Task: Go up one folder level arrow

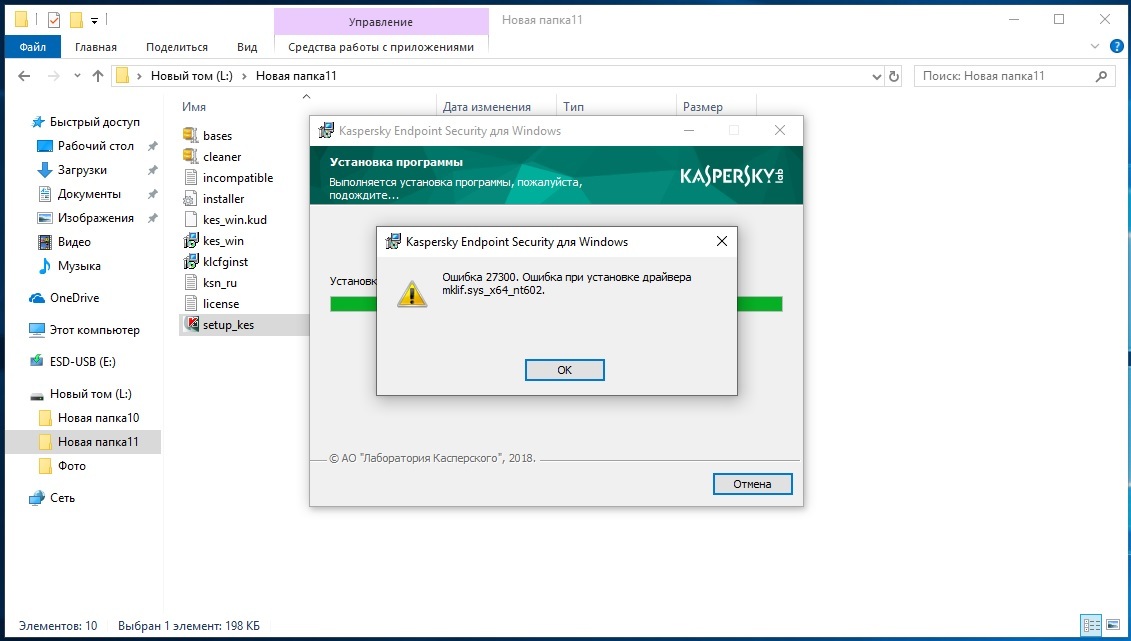Action: click(x=97, y=76)
